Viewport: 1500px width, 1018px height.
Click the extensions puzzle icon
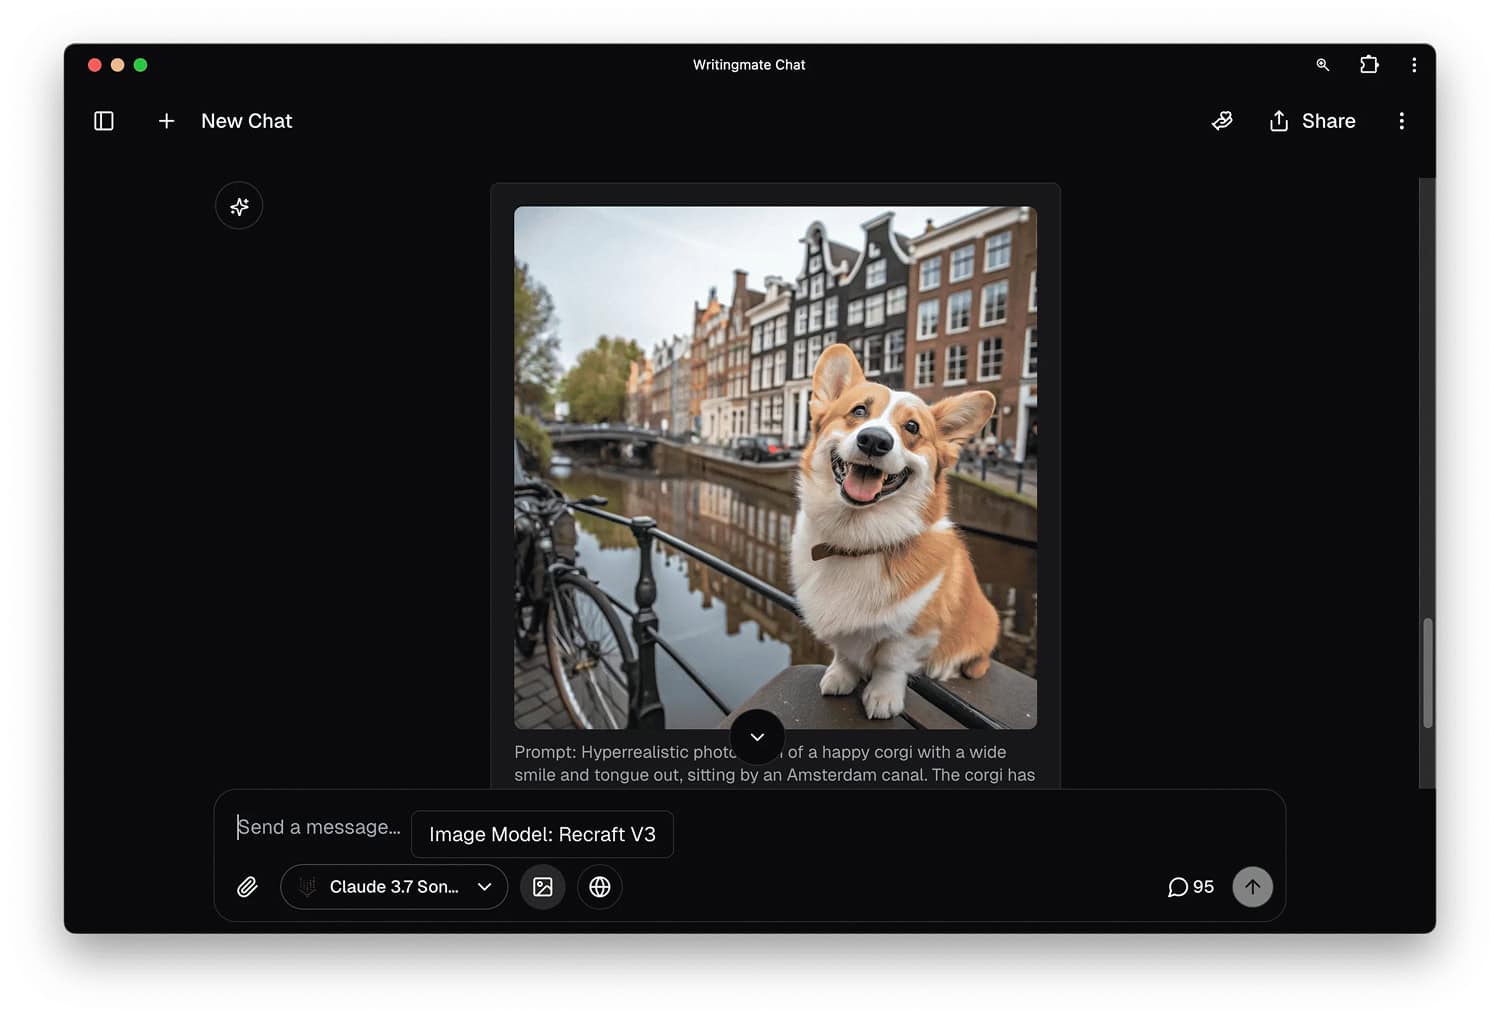coord(1369,64)
